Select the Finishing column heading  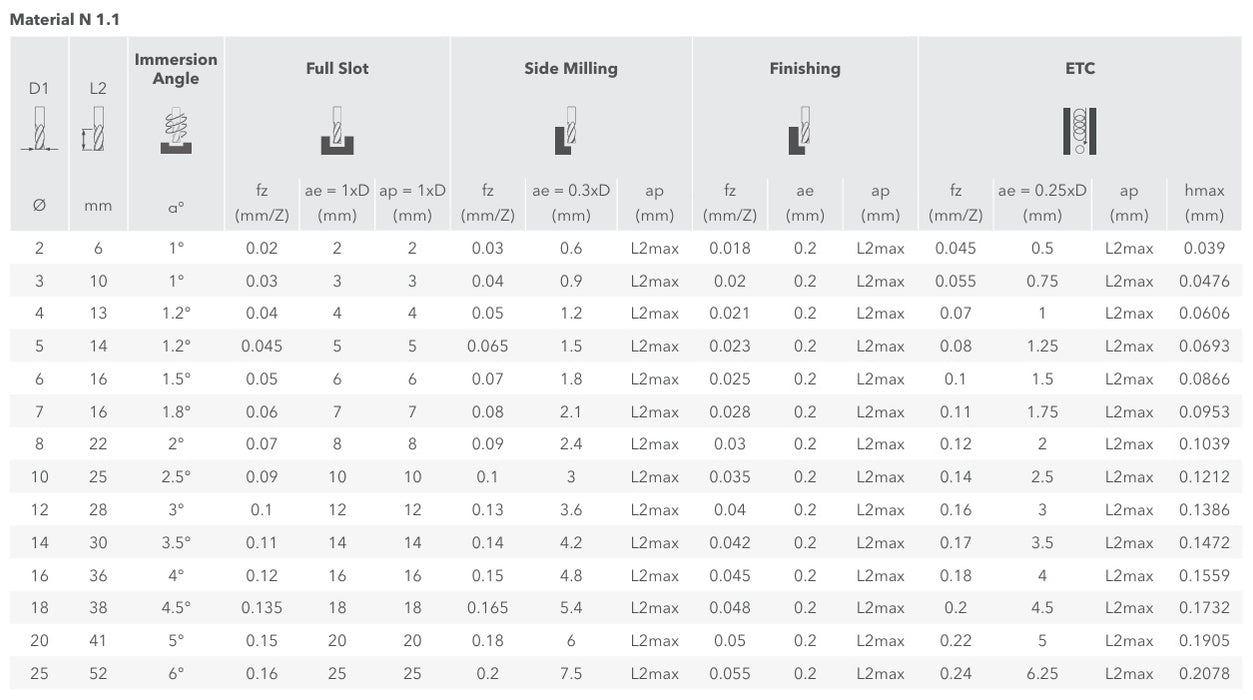[805, 68]
